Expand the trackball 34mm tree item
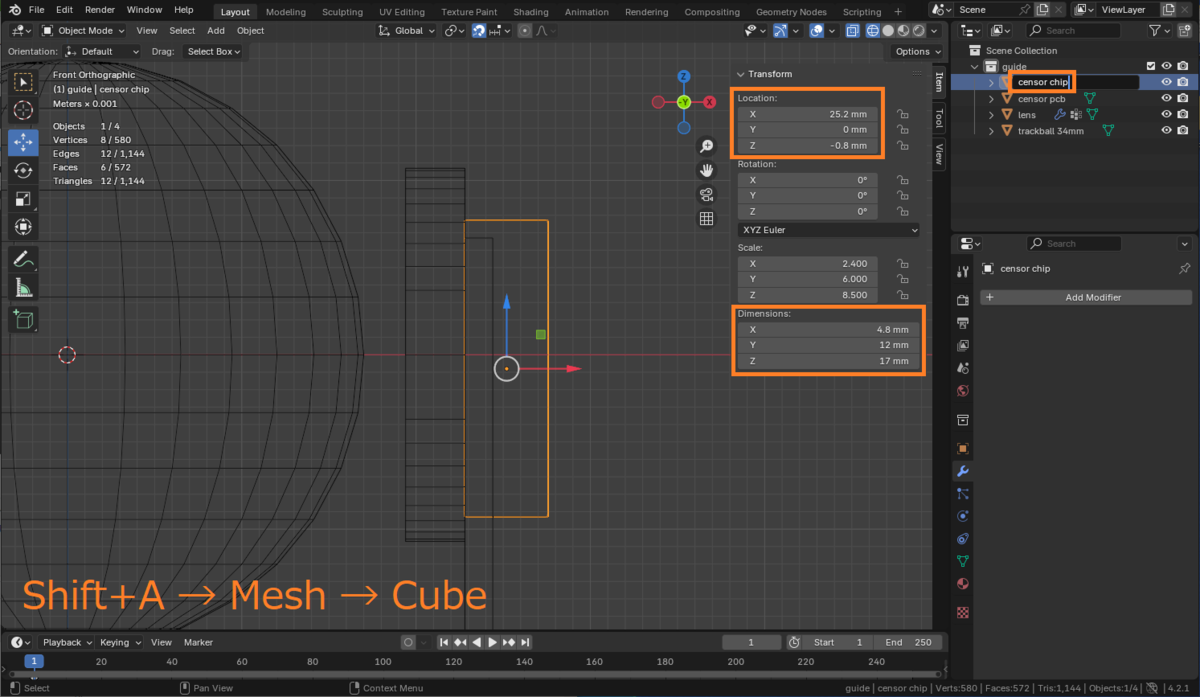 click(992, 131)
